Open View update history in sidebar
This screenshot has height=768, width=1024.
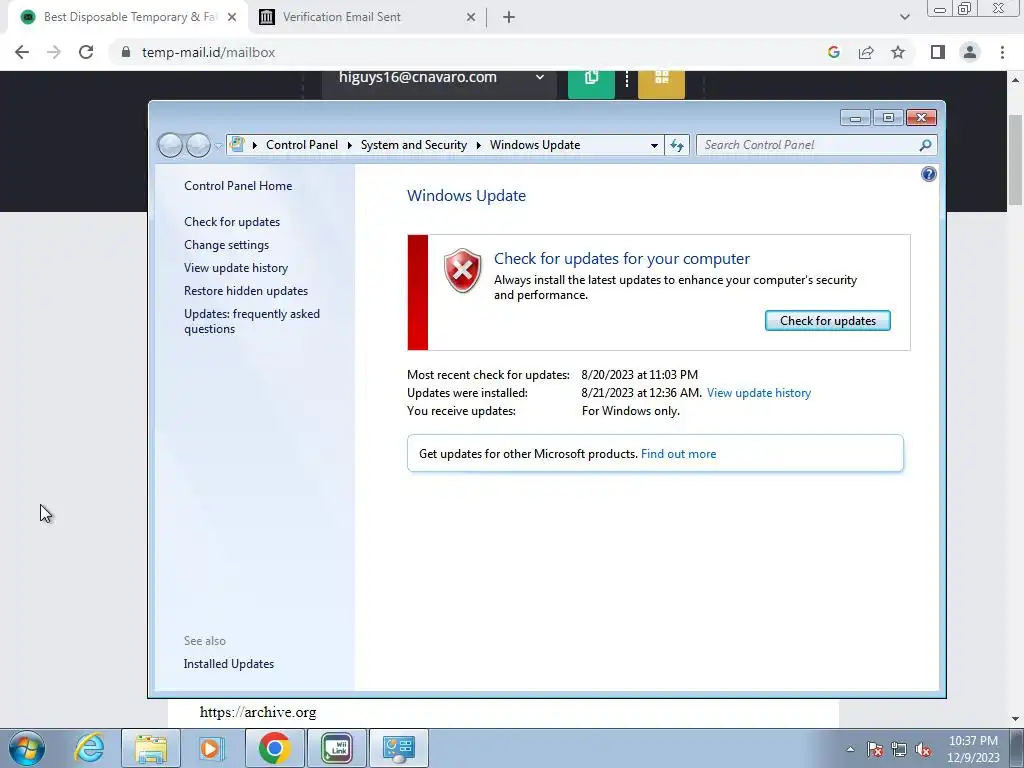tap(236, 268)
